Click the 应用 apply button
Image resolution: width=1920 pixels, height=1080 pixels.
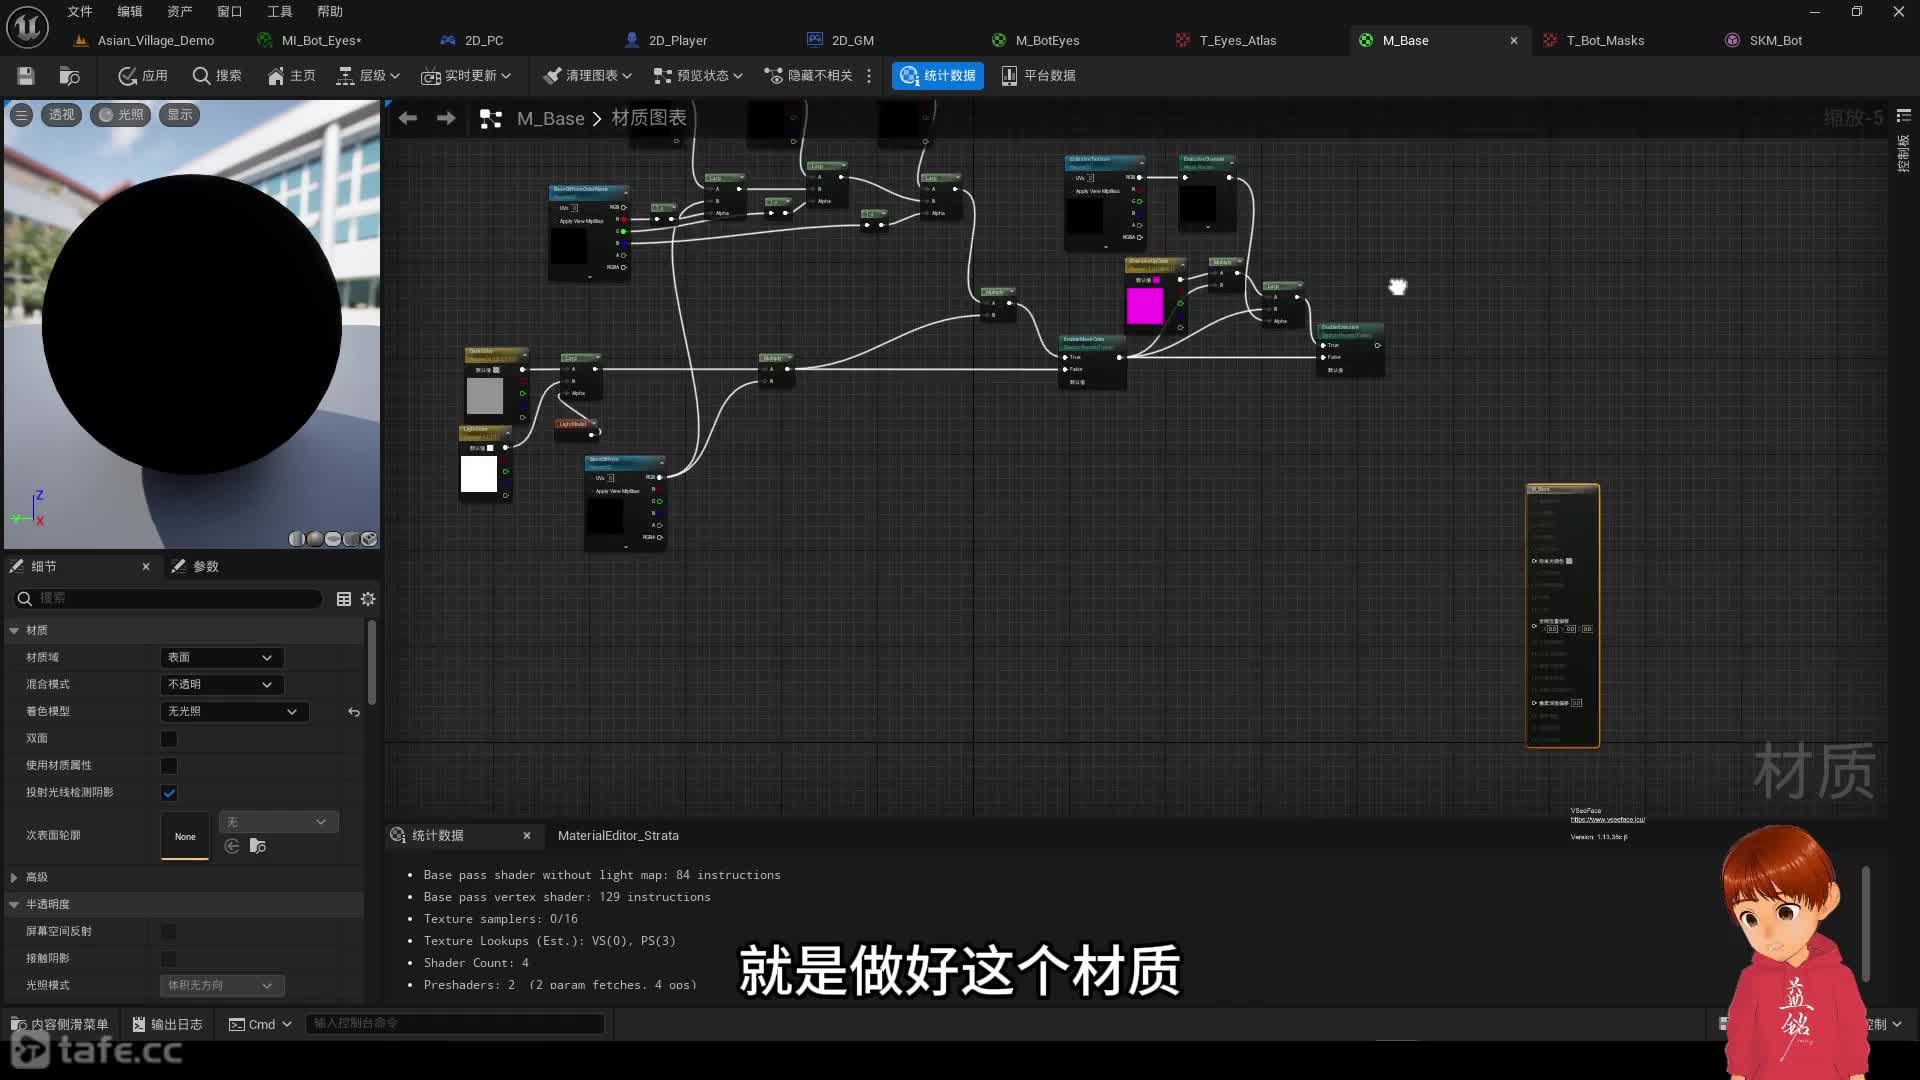coord(143,76)
